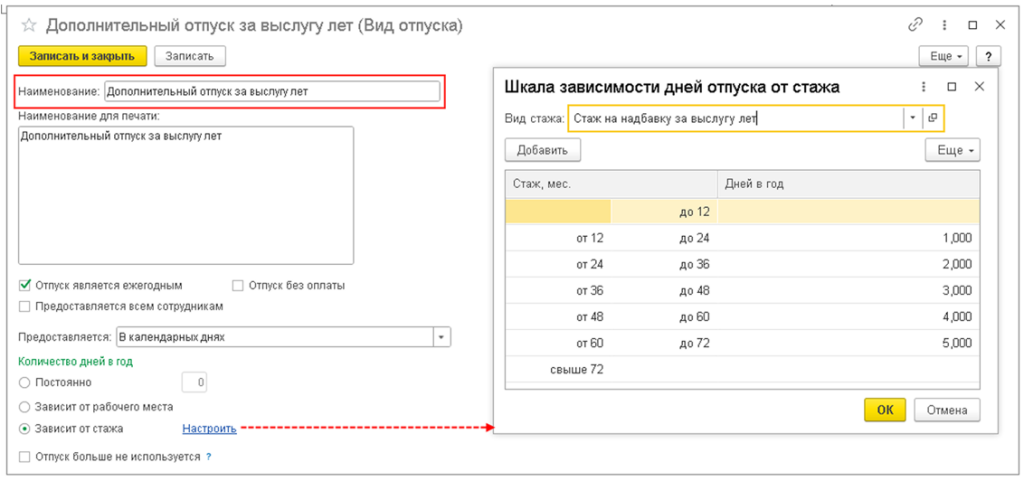Screen dimensions: 1024x481
Task: Click the open icon beside Вид стажа field
Action: click(x=932, y=118)
